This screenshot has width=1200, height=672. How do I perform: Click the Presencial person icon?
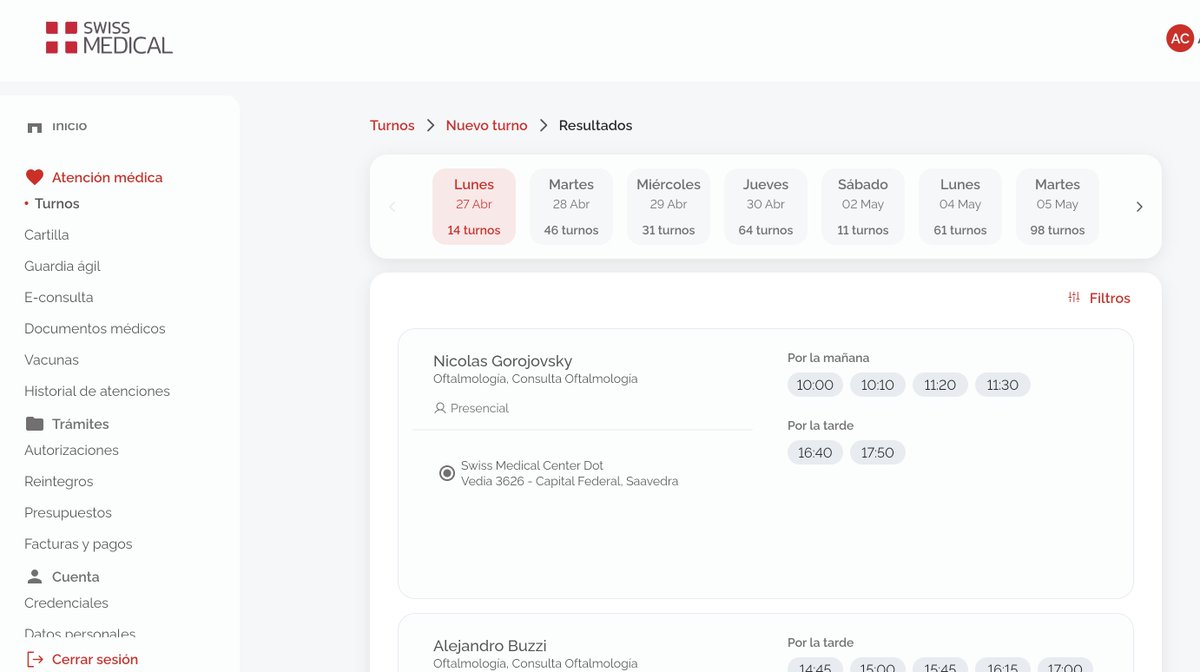440,408
